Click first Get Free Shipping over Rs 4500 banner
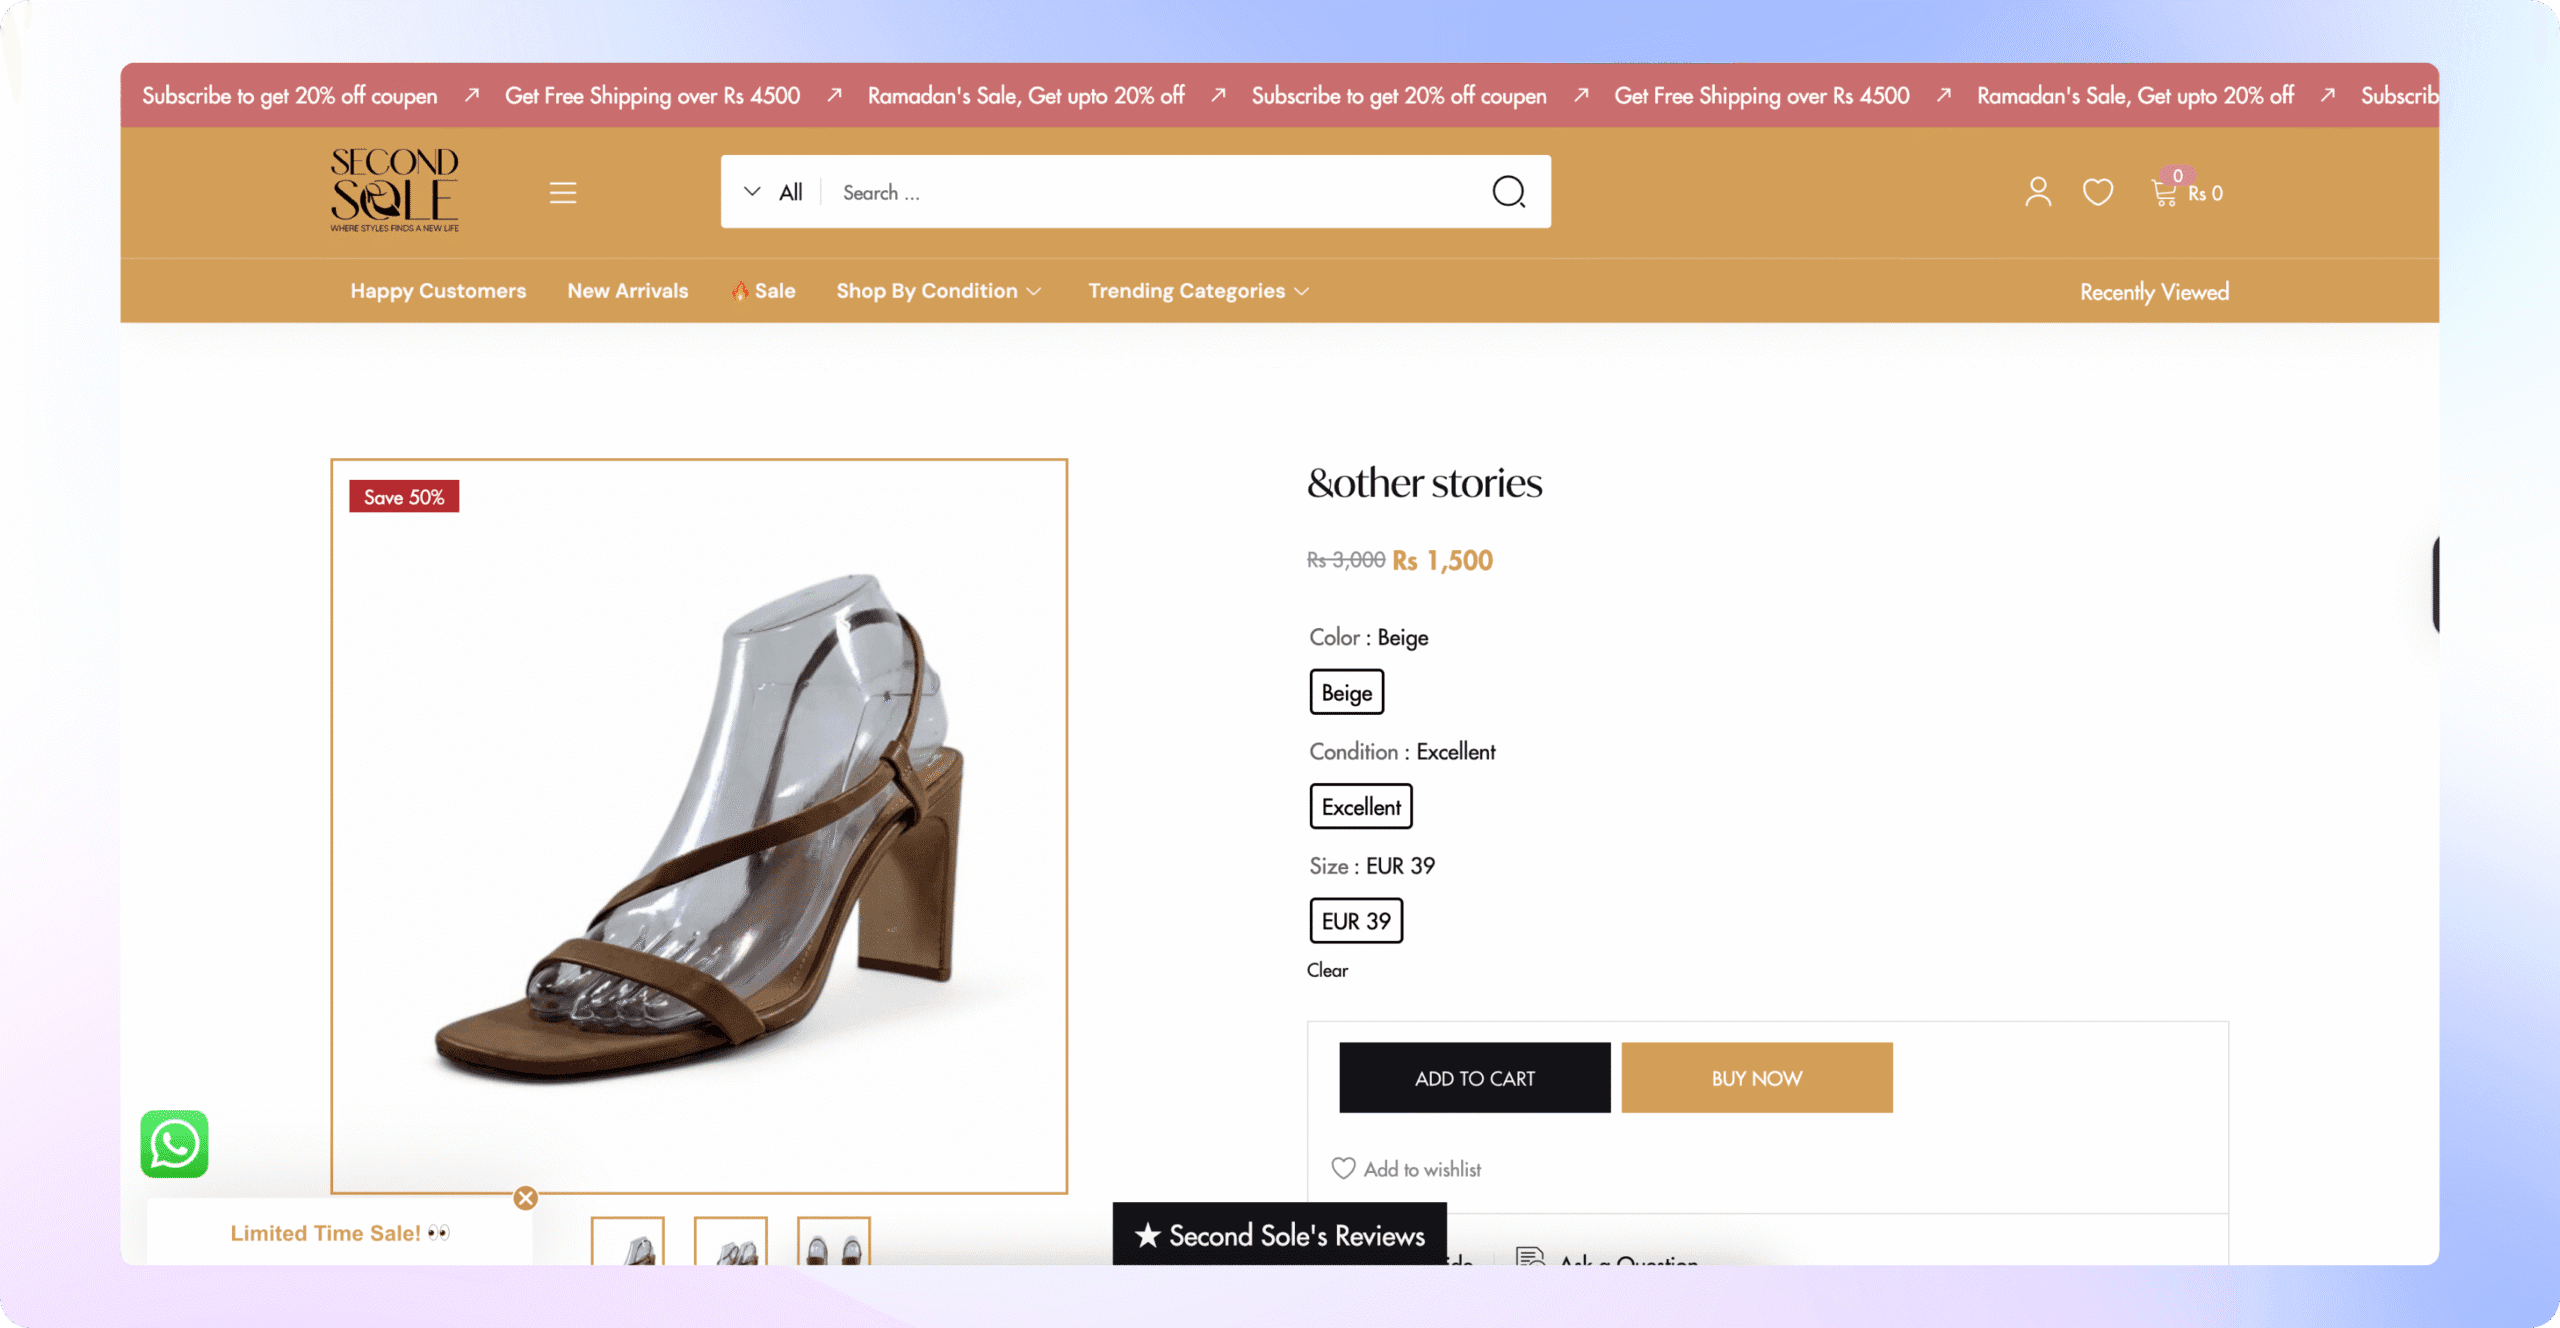This screenshot has width=2560, height=1328. (652, 96)
